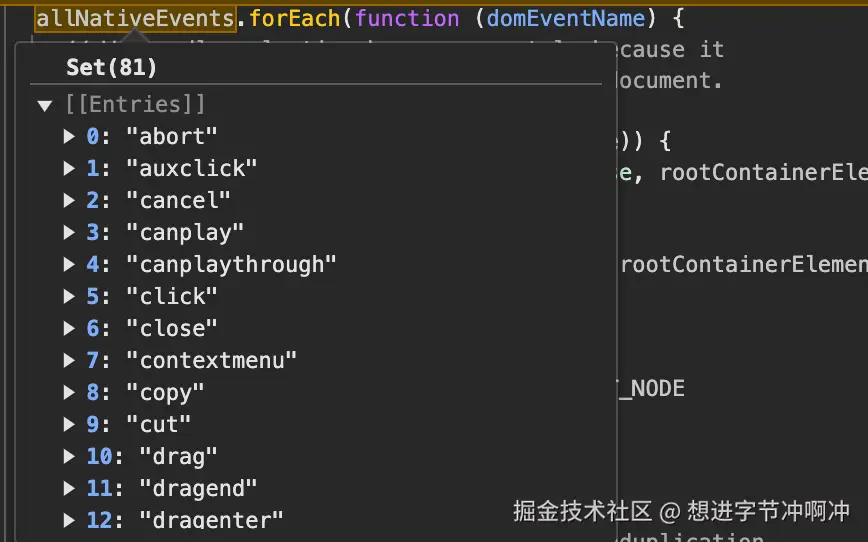
Task: Expand entry 8 "copy" arrow
Action: (x=69, y=392)
